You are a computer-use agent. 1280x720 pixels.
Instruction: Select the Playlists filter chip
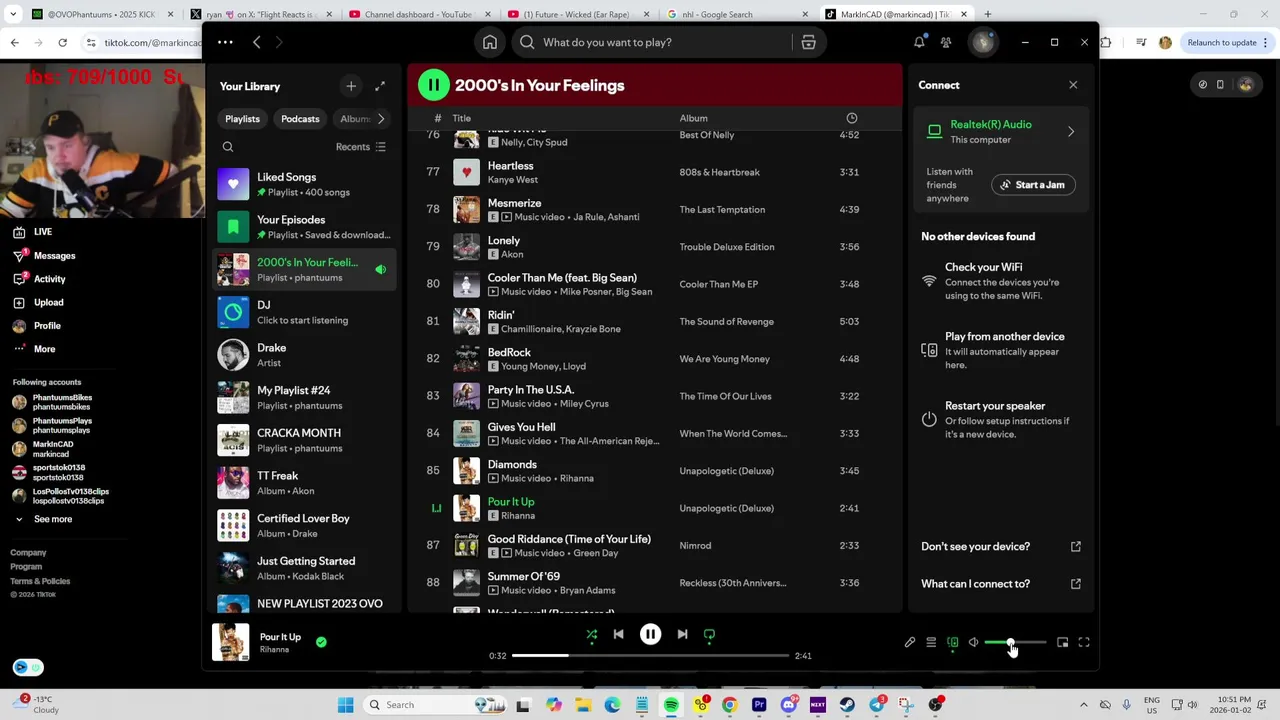pyautogui.click(x=242, y=119)
